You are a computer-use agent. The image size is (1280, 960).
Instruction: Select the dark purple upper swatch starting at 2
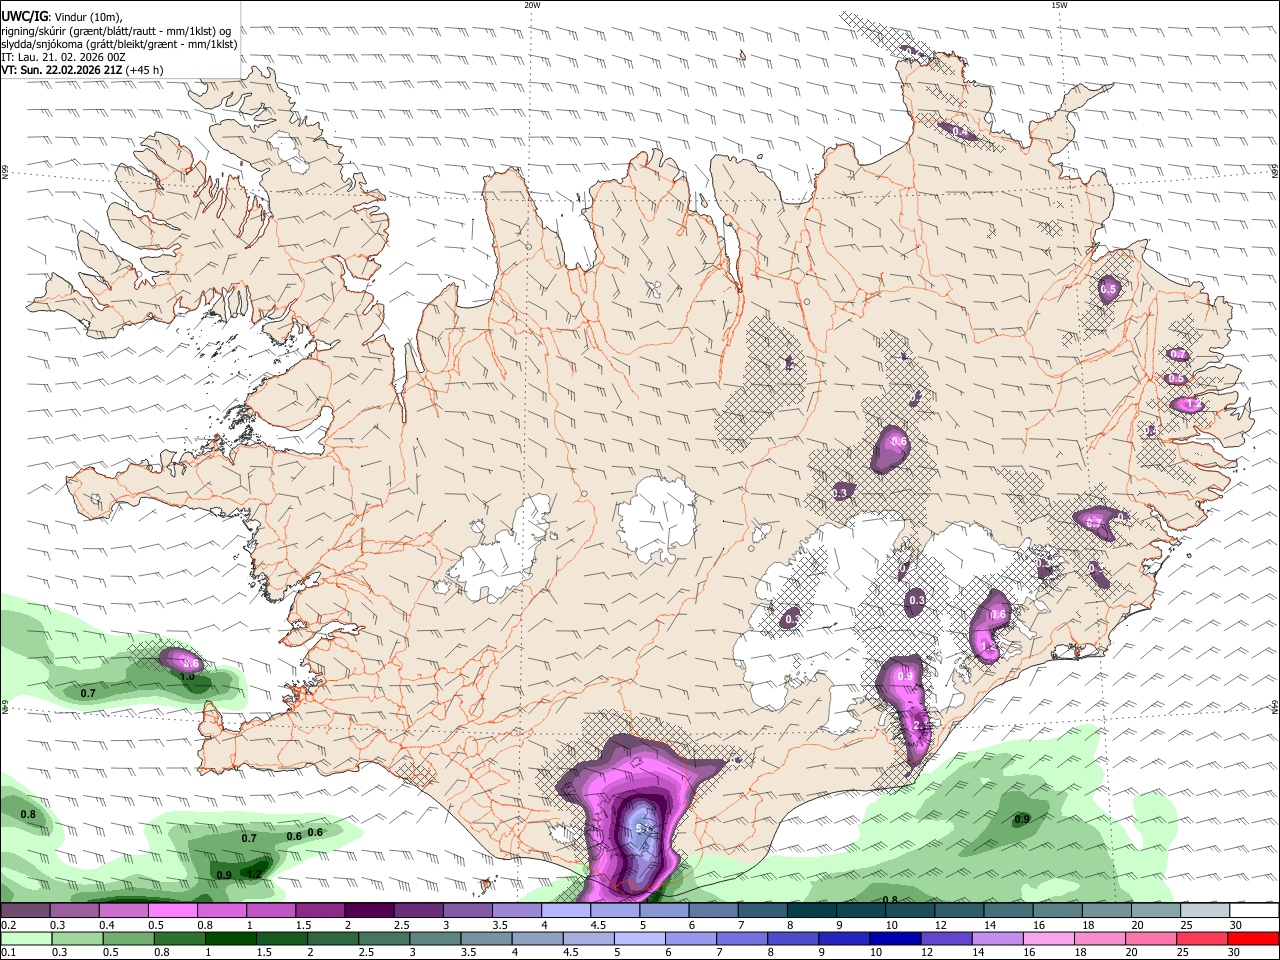click(368, 911)
